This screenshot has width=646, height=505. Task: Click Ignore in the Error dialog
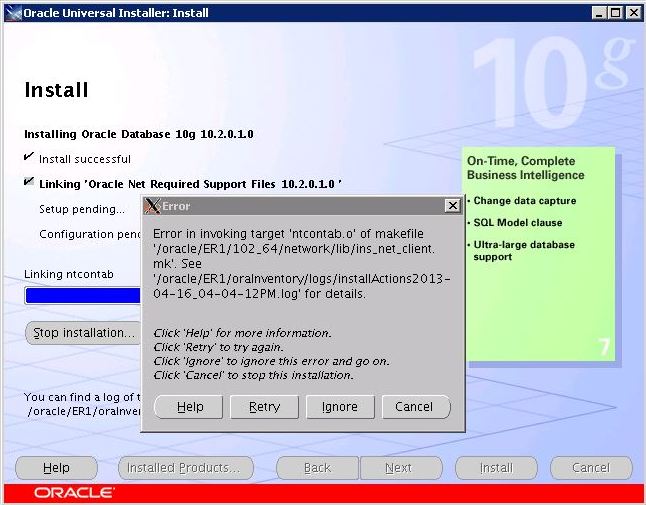click(340, 407)
